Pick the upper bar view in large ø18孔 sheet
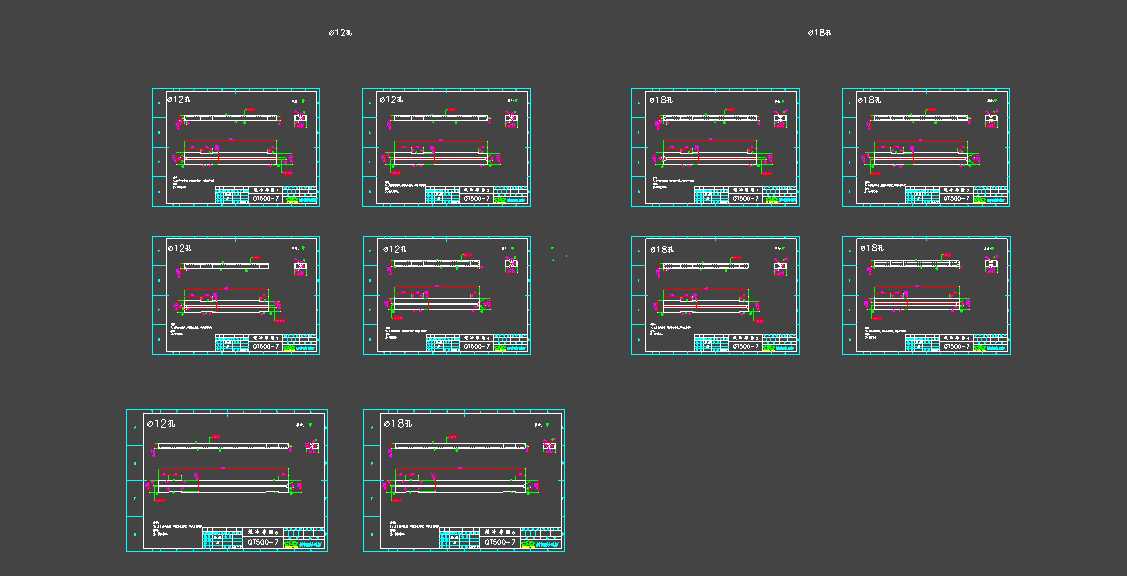Viewport: 1127px width, 576px height. click(x=460, y=446)
